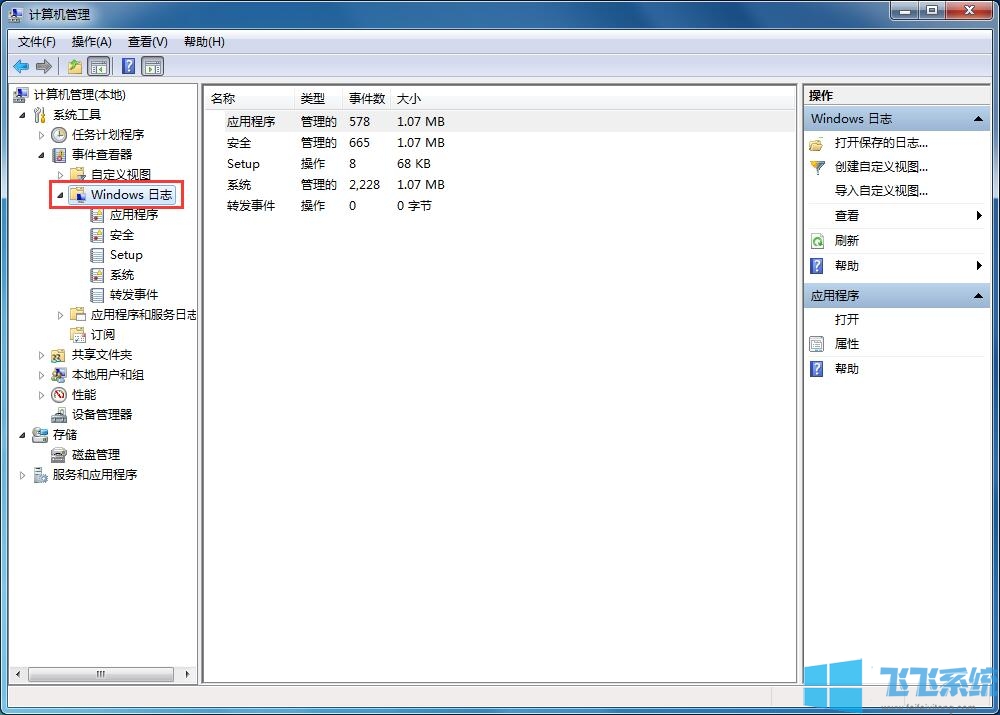Image resolution: width=1000 pixels, height=715 pixels.
Task: Open 属性 for 应用程序 log
Action: click(x=845, y=344)
